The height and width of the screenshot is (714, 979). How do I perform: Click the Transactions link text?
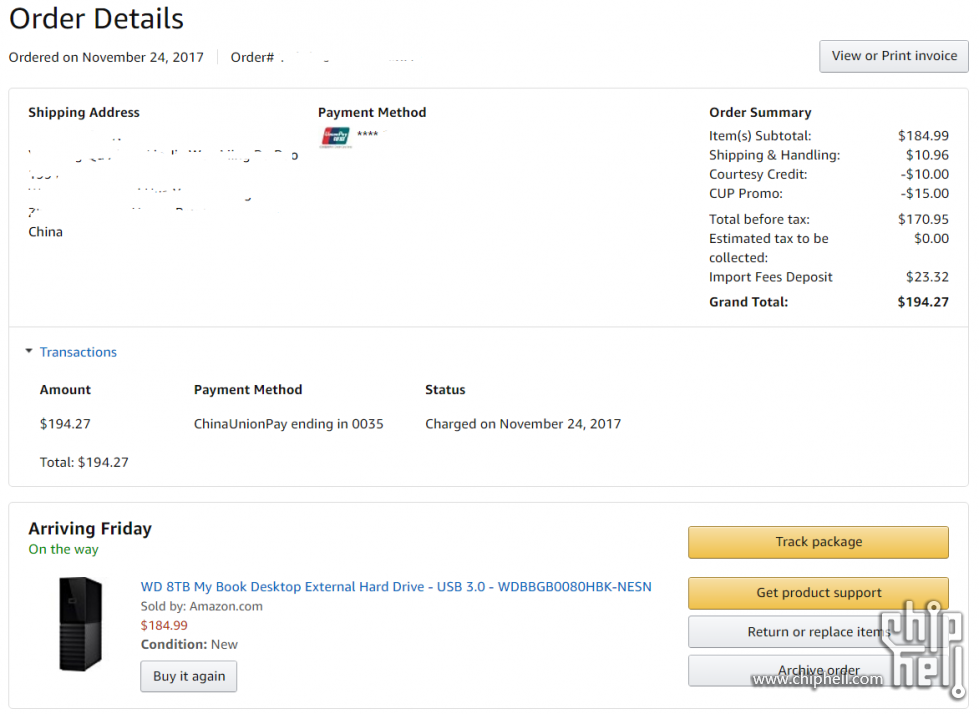[78, 352]
